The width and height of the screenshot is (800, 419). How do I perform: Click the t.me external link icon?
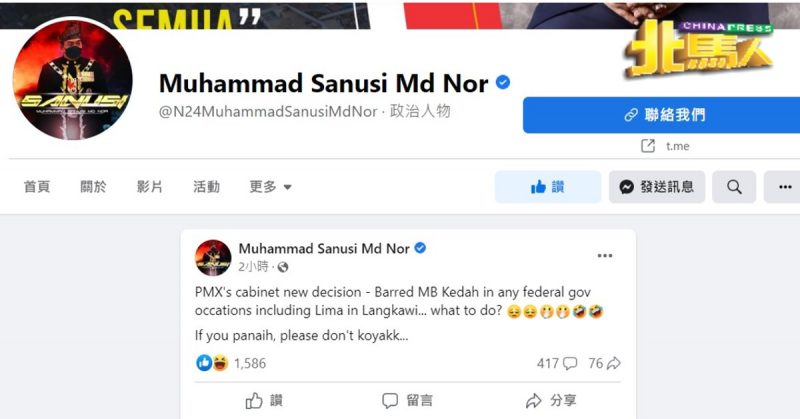click(x=647, y=146)
